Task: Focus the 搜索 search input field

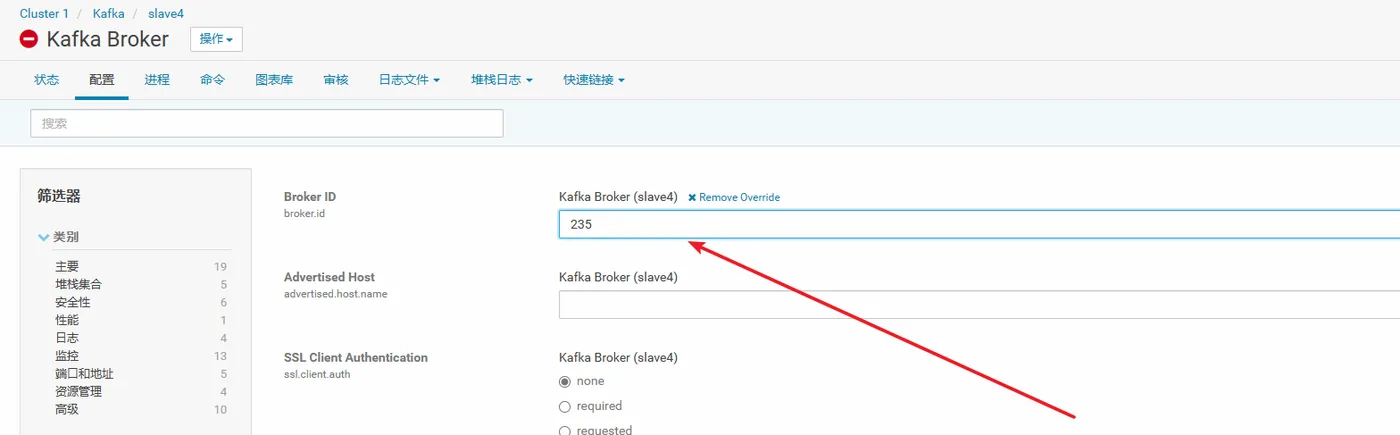Action: point(267,124)
